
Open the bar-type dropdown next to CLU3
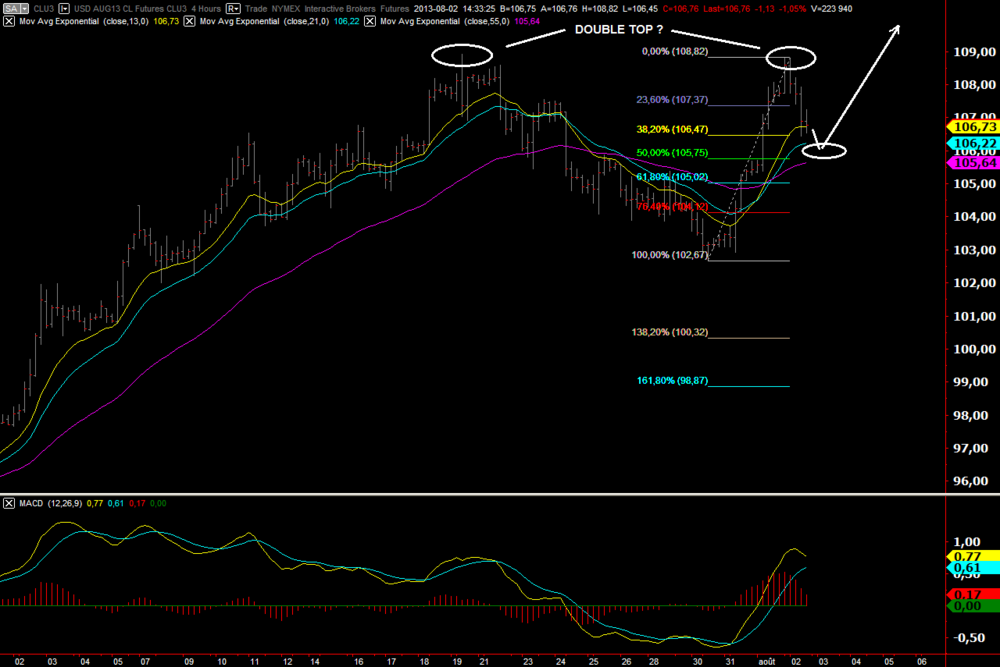(x=64, y=9)
